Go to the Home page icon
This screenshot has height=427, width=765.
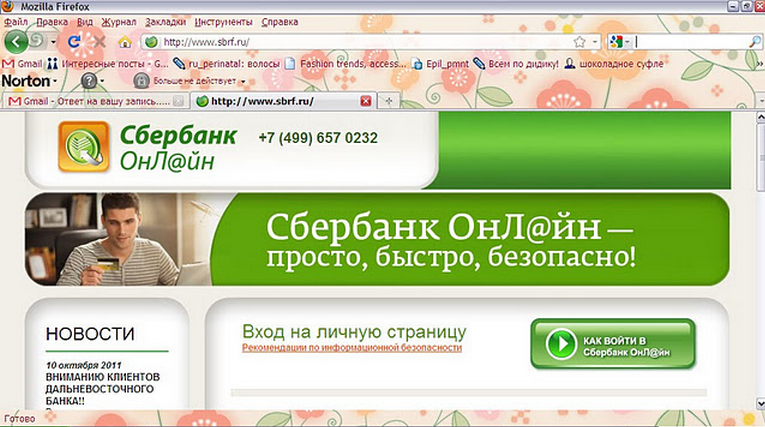[125, 42]
